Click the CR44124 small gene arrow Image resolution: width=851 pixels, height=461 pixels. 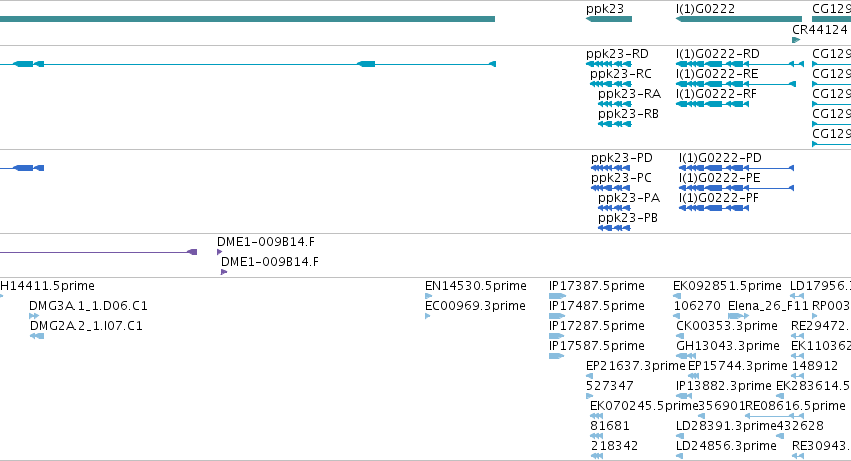(796, 40)
